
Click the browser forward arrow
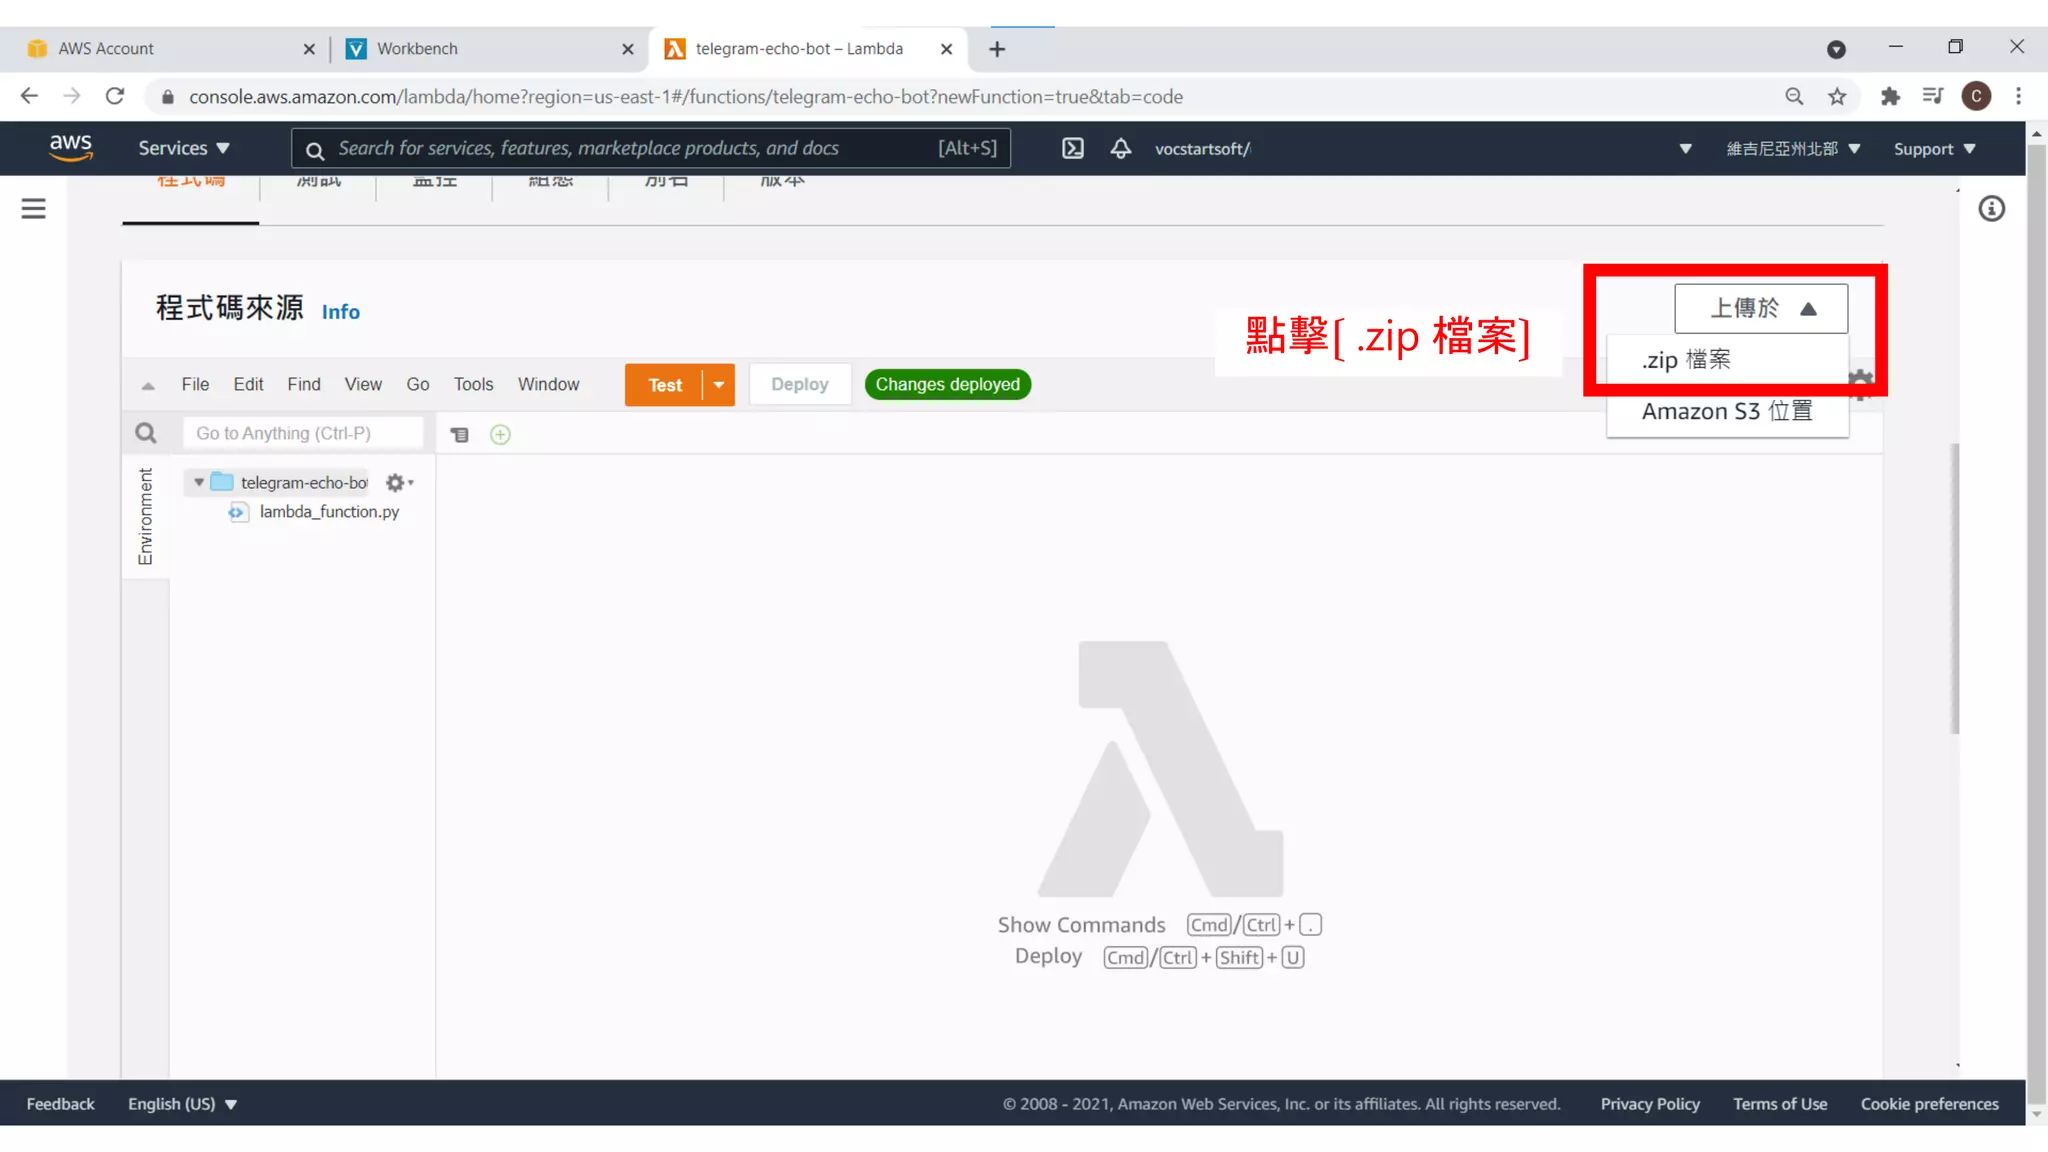tap(72, 96)
